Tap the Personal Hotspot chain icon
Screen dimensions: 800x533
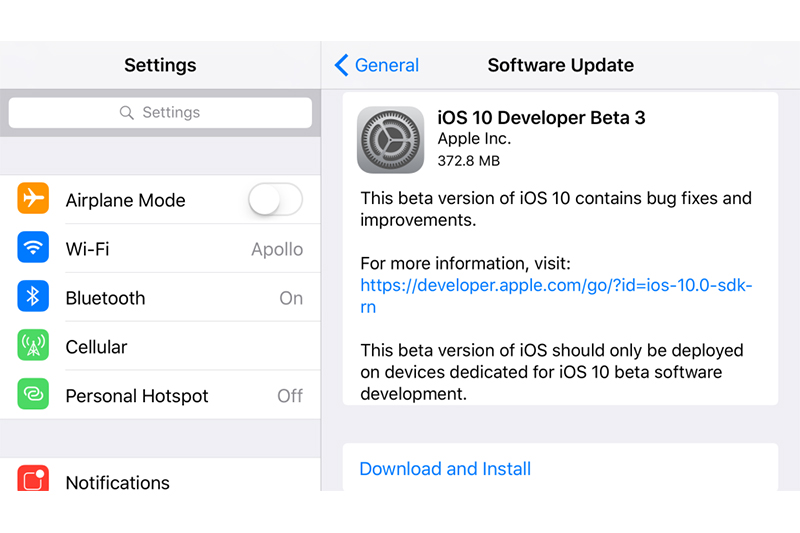click(33, 395)
